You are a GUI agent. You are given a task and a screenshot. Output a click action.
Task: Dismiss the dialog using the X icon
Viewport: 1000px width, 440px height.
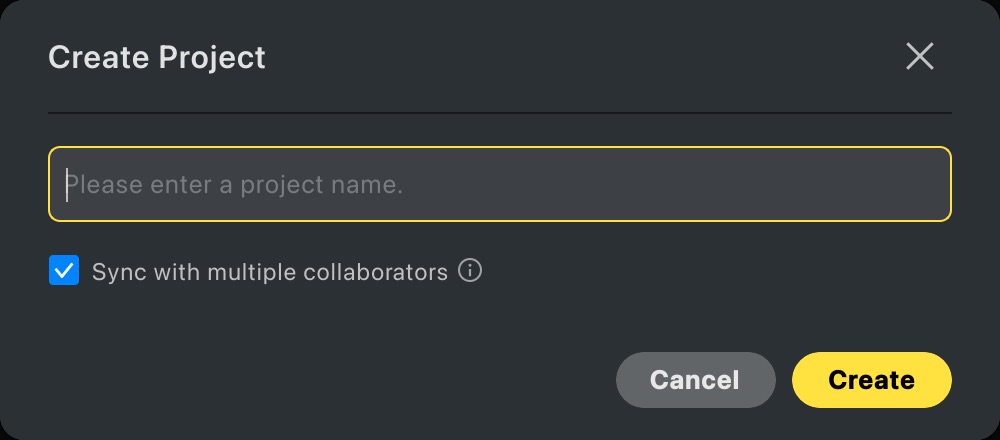(x=919, y=57)
